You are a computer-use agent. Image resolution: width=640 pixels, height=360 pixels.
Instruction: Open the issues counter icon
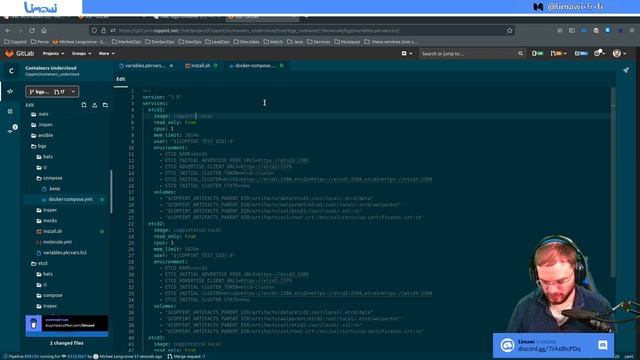click(x=537, y=53)
